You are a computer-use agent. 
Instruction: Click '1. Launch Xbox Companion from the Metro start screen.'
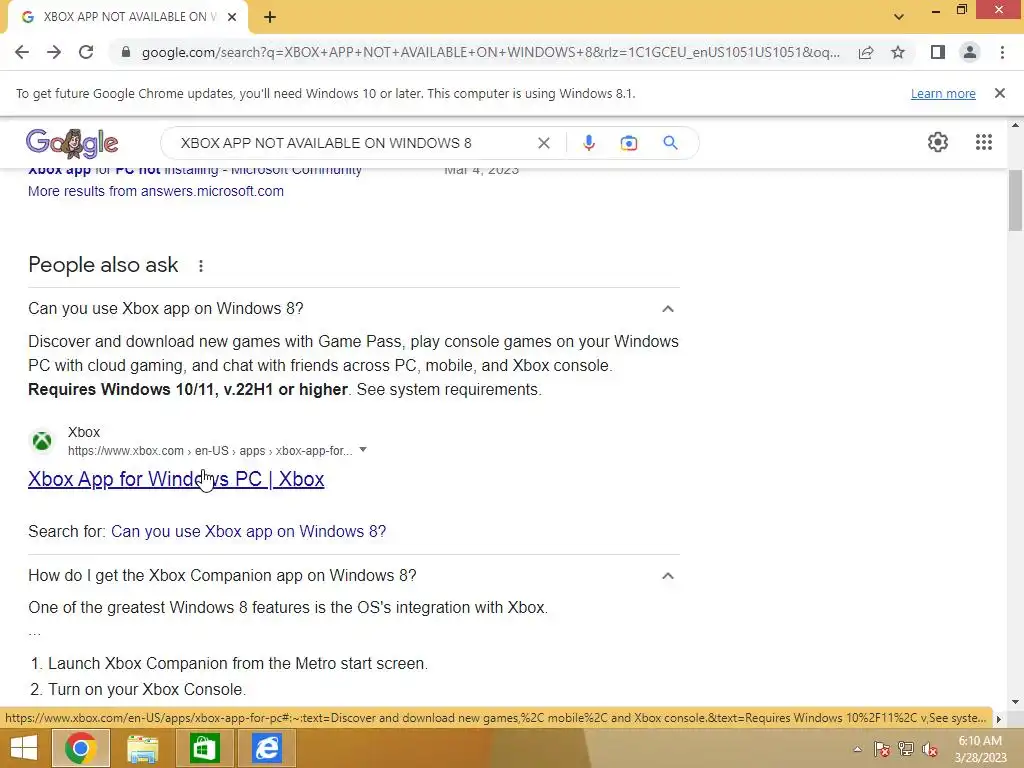[x=229, y=664]
